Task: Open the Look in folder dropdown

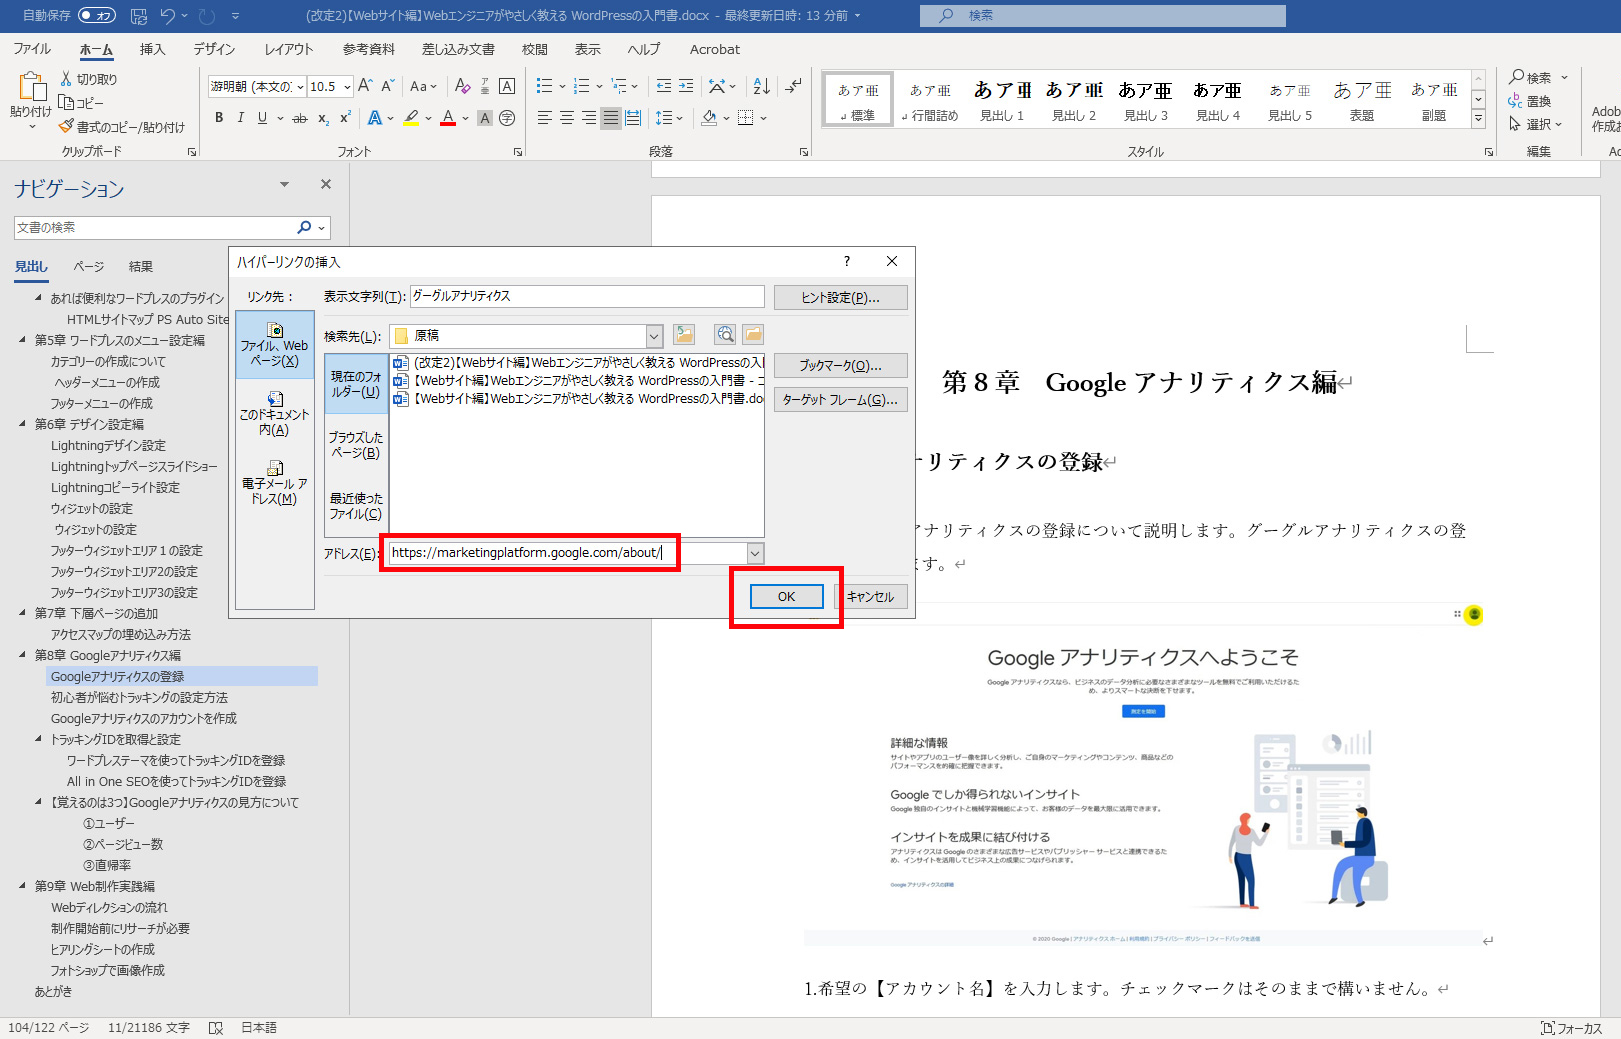Action: point(654,336)
